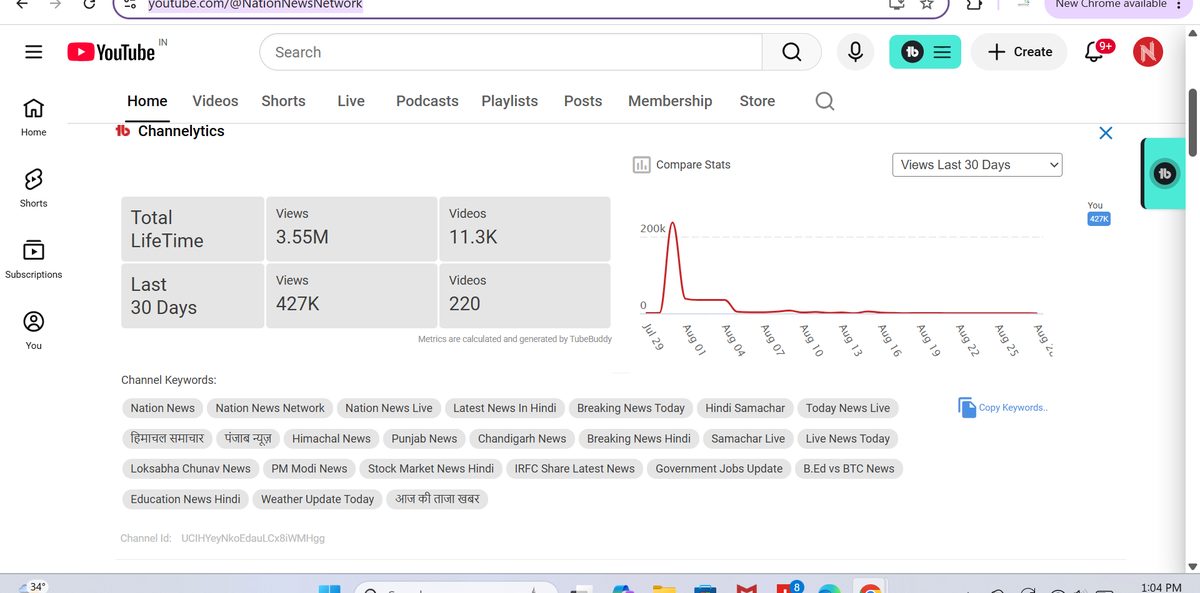The width and height of the screenshot is (1200, 593).
Task: Select the Punjab News keyword chip
Action: point(424,438)
